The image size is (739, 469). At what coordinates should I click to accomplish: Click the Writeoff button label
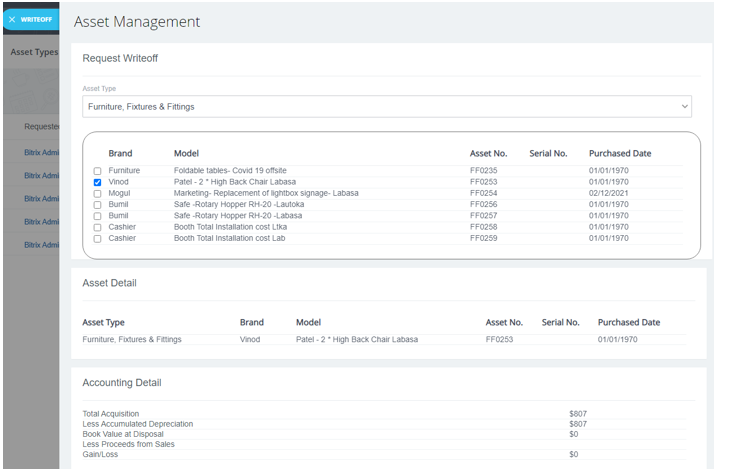pyautogui.click(x=36, y=19)
